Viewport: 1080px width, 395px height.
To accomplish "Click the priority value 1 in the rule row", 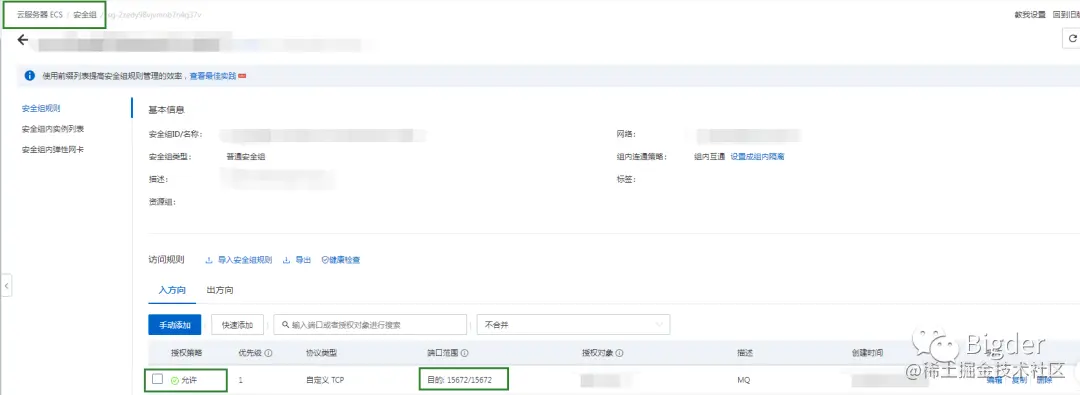I will pos(240,380).
